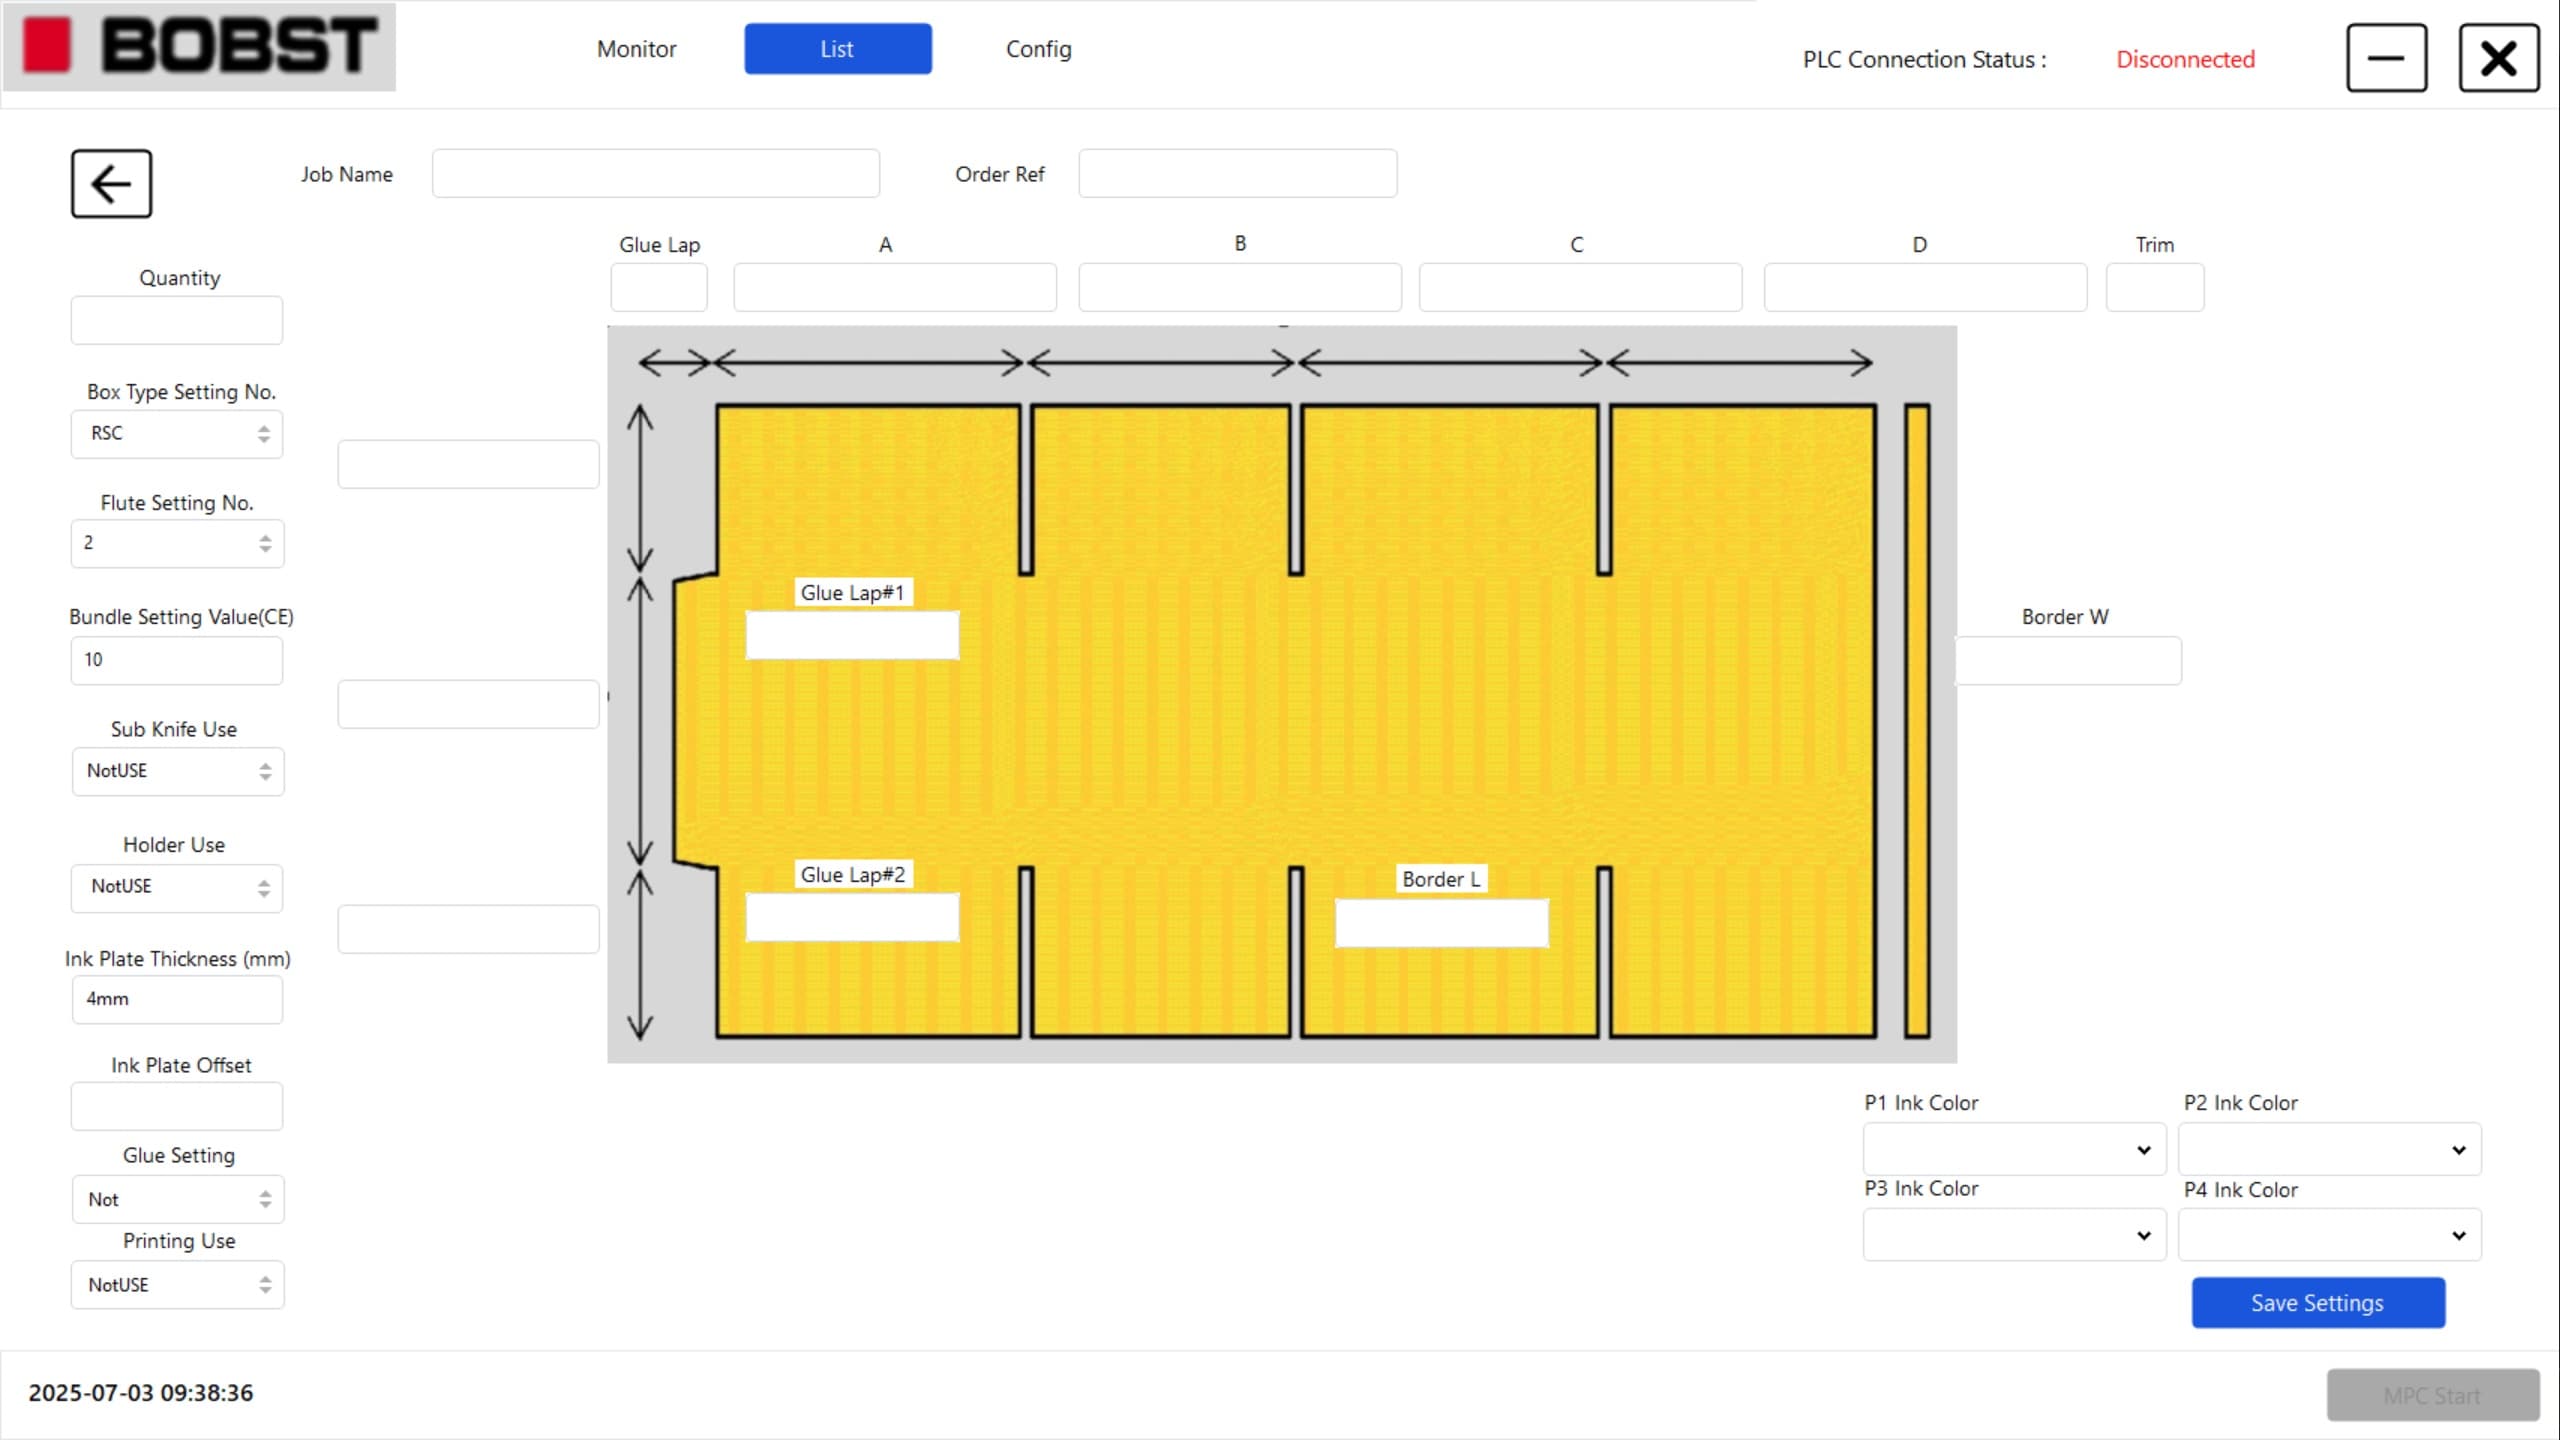The width and height of the screenshot is (2560, 1440).
Task: Switch to the Monitor tab
Action: tap(636, 49)
